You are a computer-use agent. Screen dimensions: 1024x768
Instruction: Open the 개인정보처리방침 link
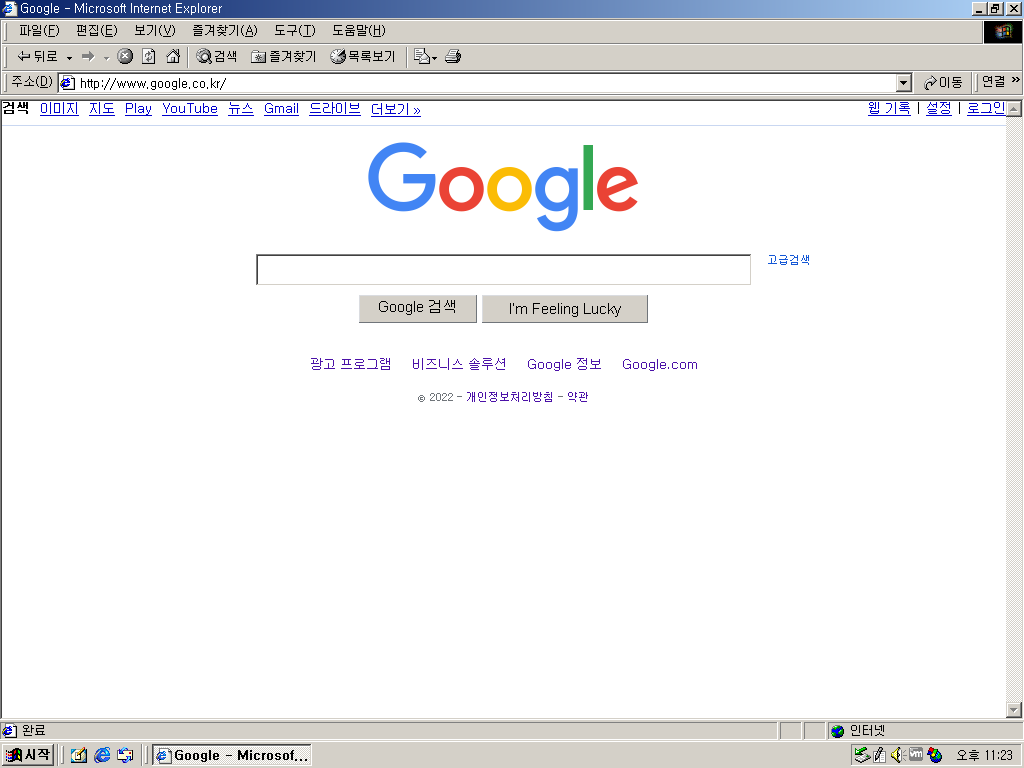click(x=509, y=396)
